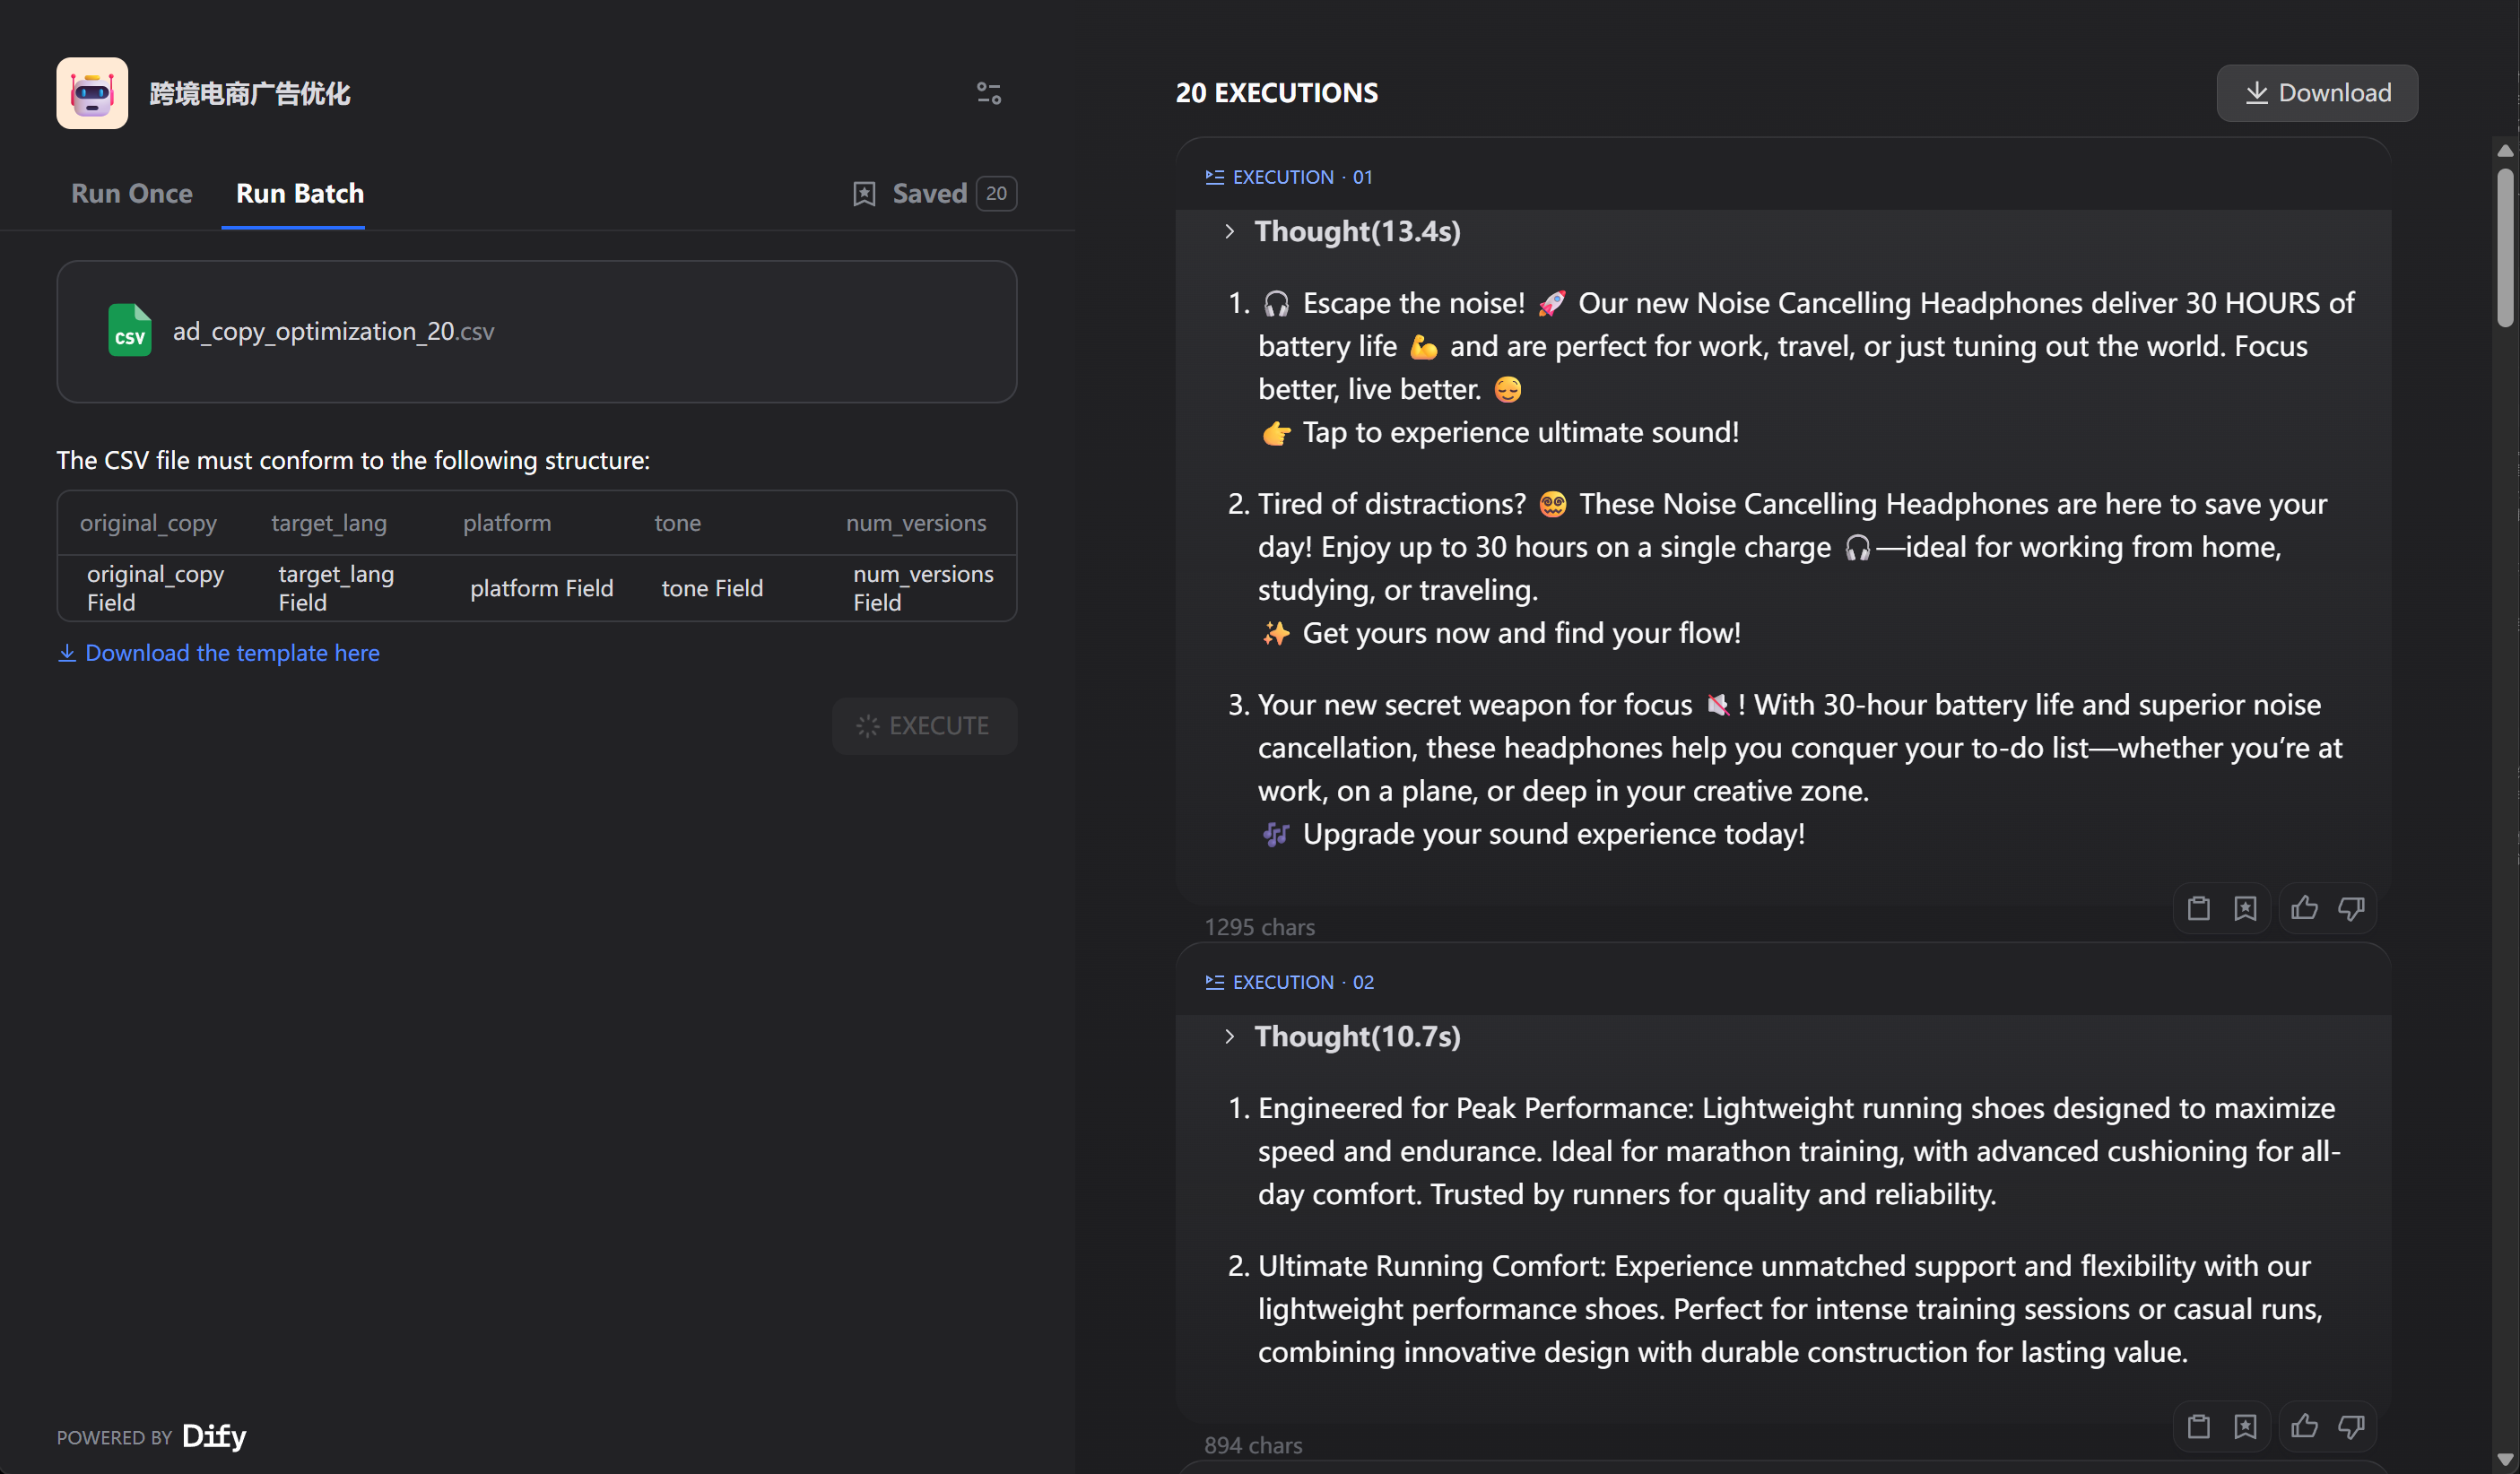The height and width of the screenshot is (1474, 2520).
Task: Bookmark the Execution 02 result
Action: pyautogui.click(x=2245, y=1426)
